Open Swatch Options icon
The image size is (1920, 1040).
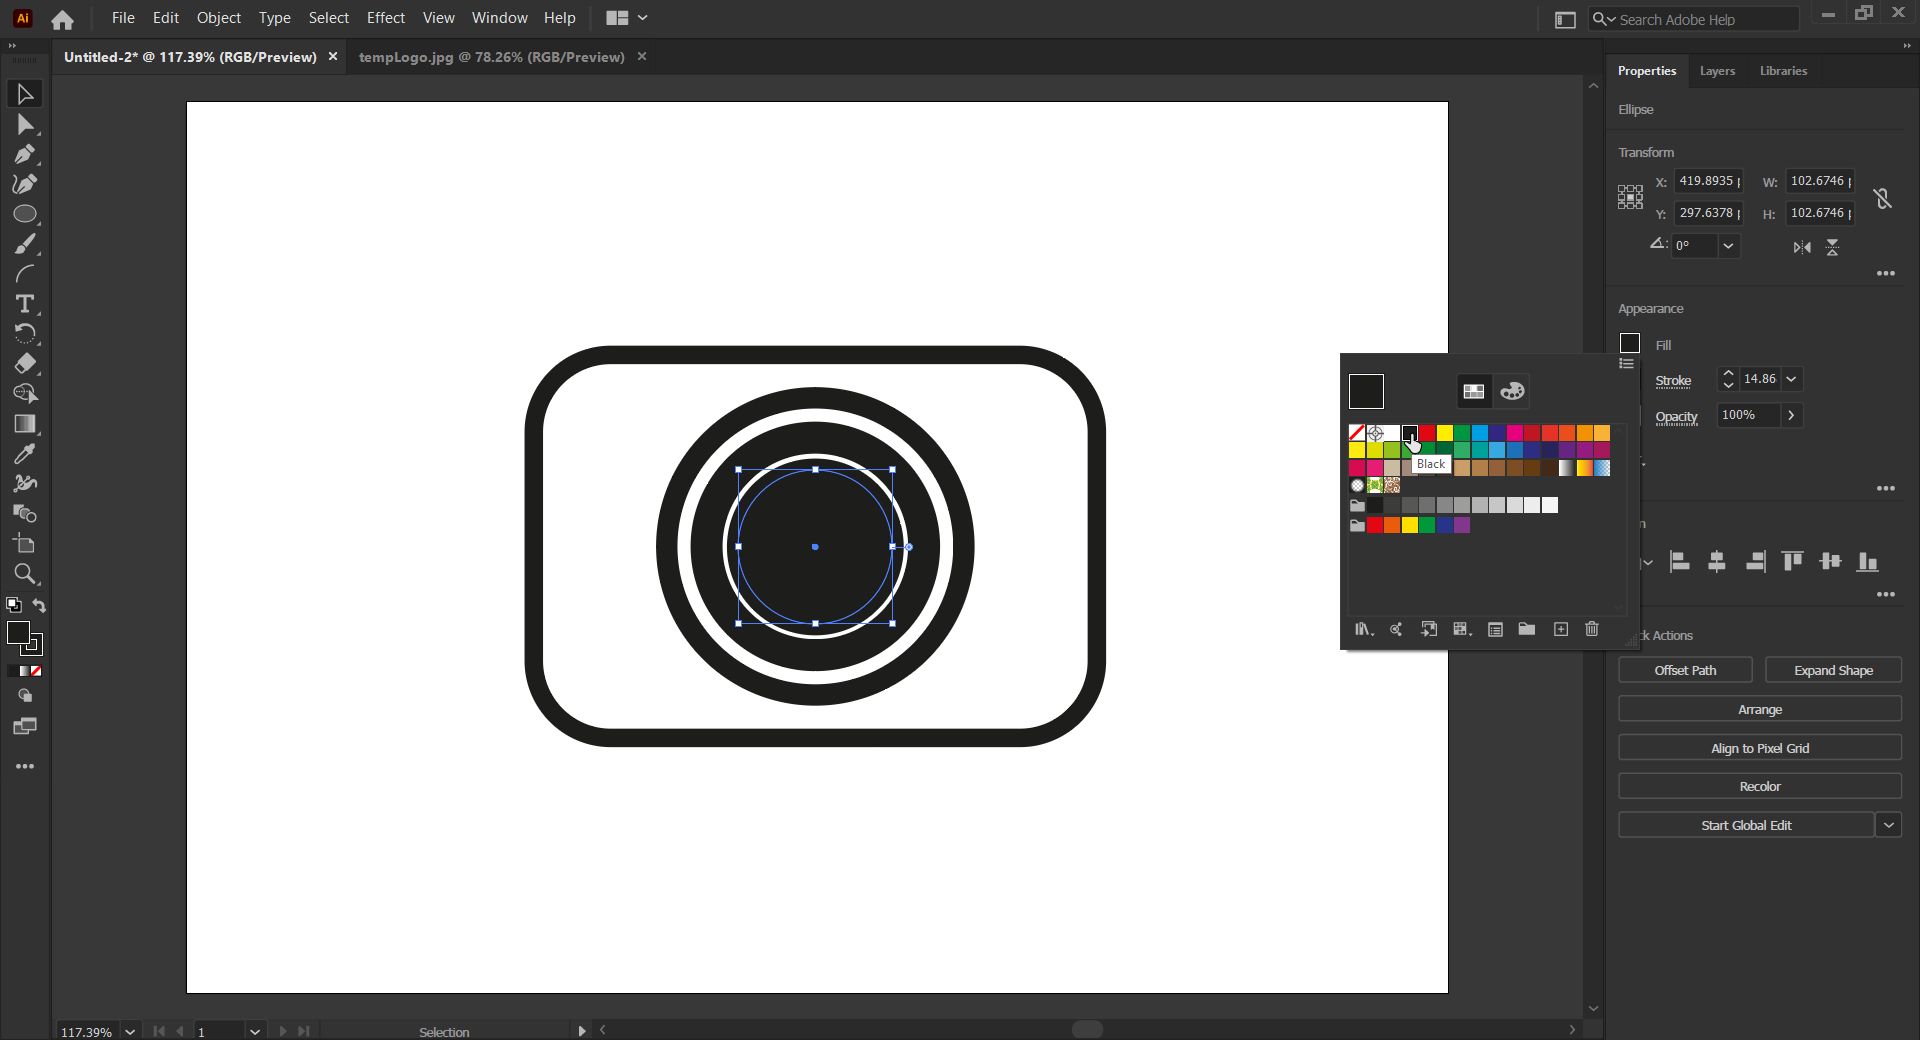pos(1495,629)
